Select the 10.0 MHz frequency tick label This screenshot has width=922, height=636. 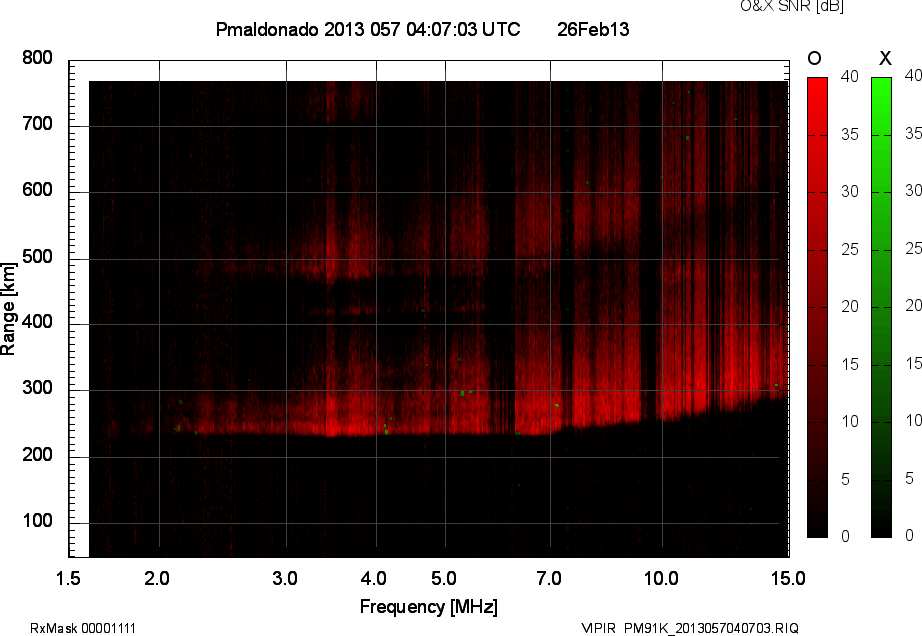[661, 578]
